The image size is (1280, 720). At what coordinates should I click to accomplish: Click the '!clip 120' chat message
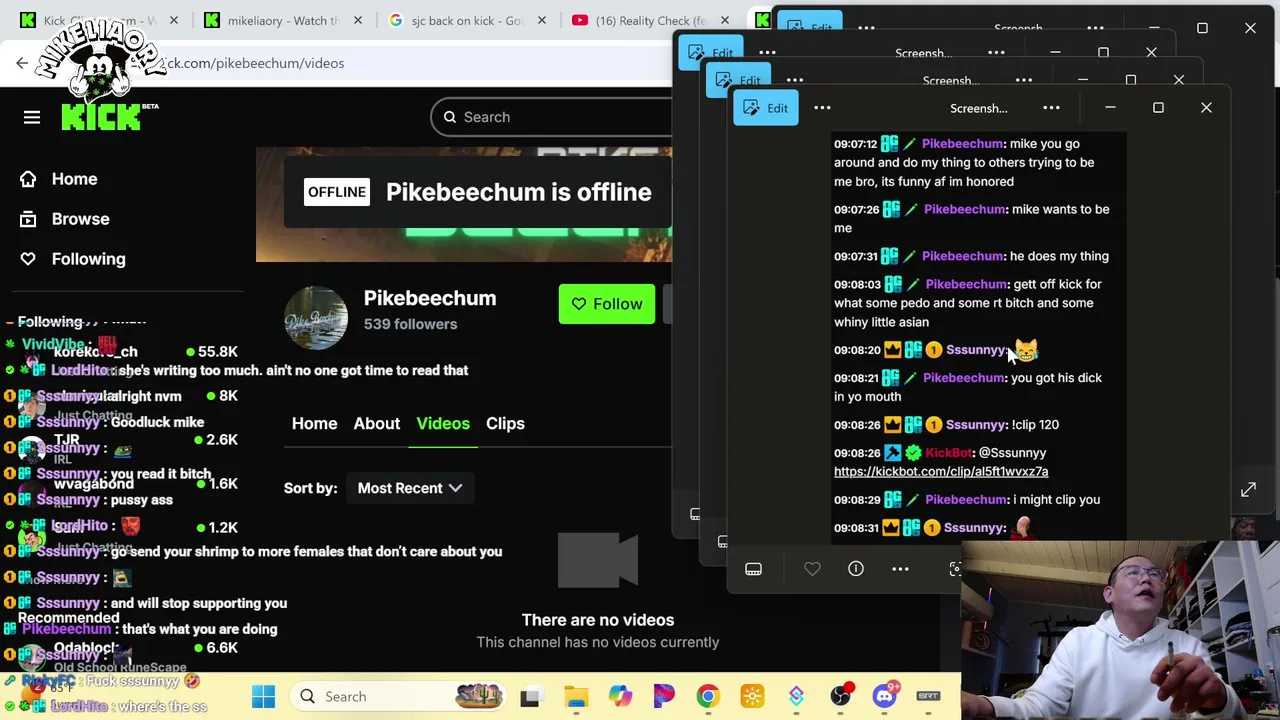pos(1035,425)
